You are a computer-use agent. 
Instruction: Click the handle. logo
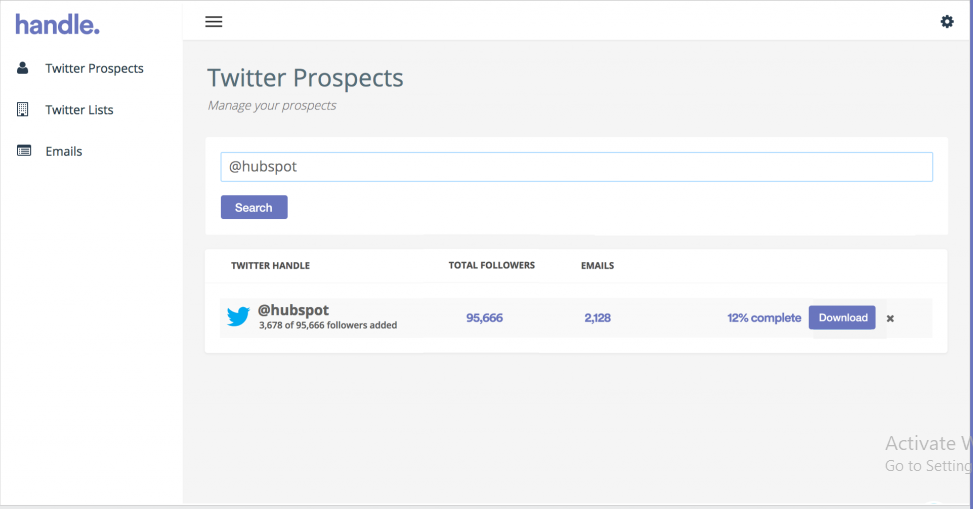(57, 25)
